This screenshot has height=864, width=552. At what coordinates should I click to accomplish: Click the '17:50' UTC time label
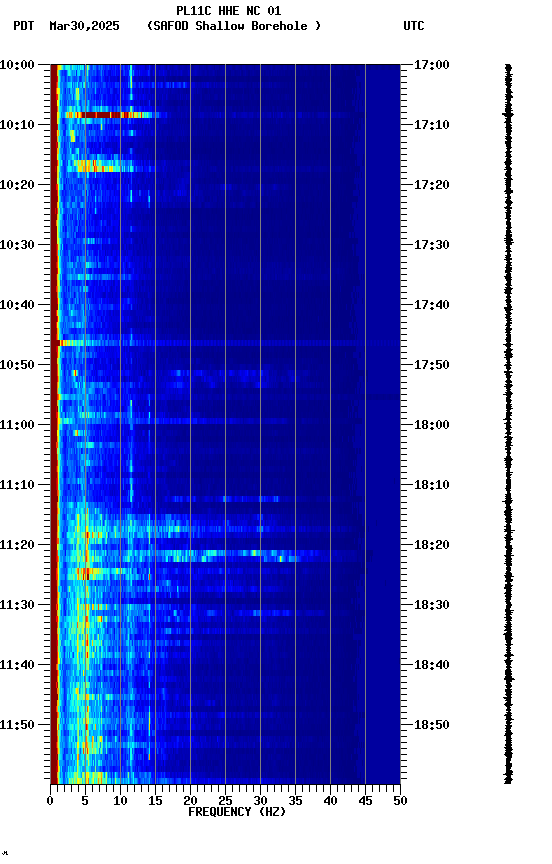pyautogui.click(x=432, y=365)
